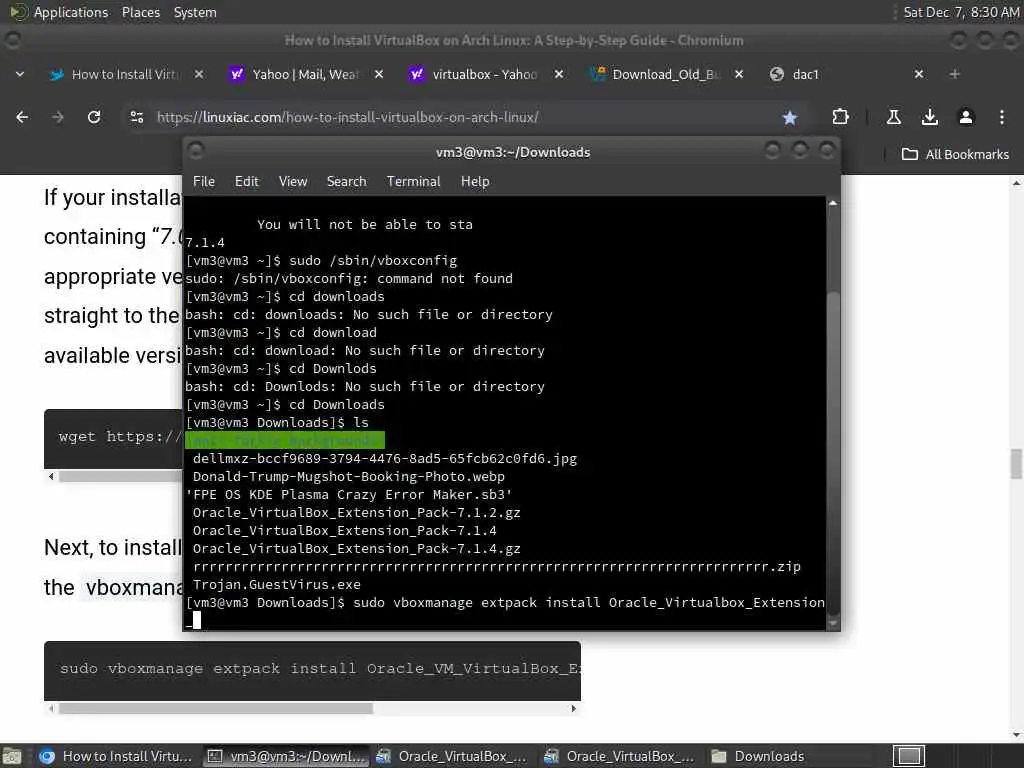Click the show desktop icon in bottom panel
This screenshot has height=768, width=1024.
click(x=12, y=756)
